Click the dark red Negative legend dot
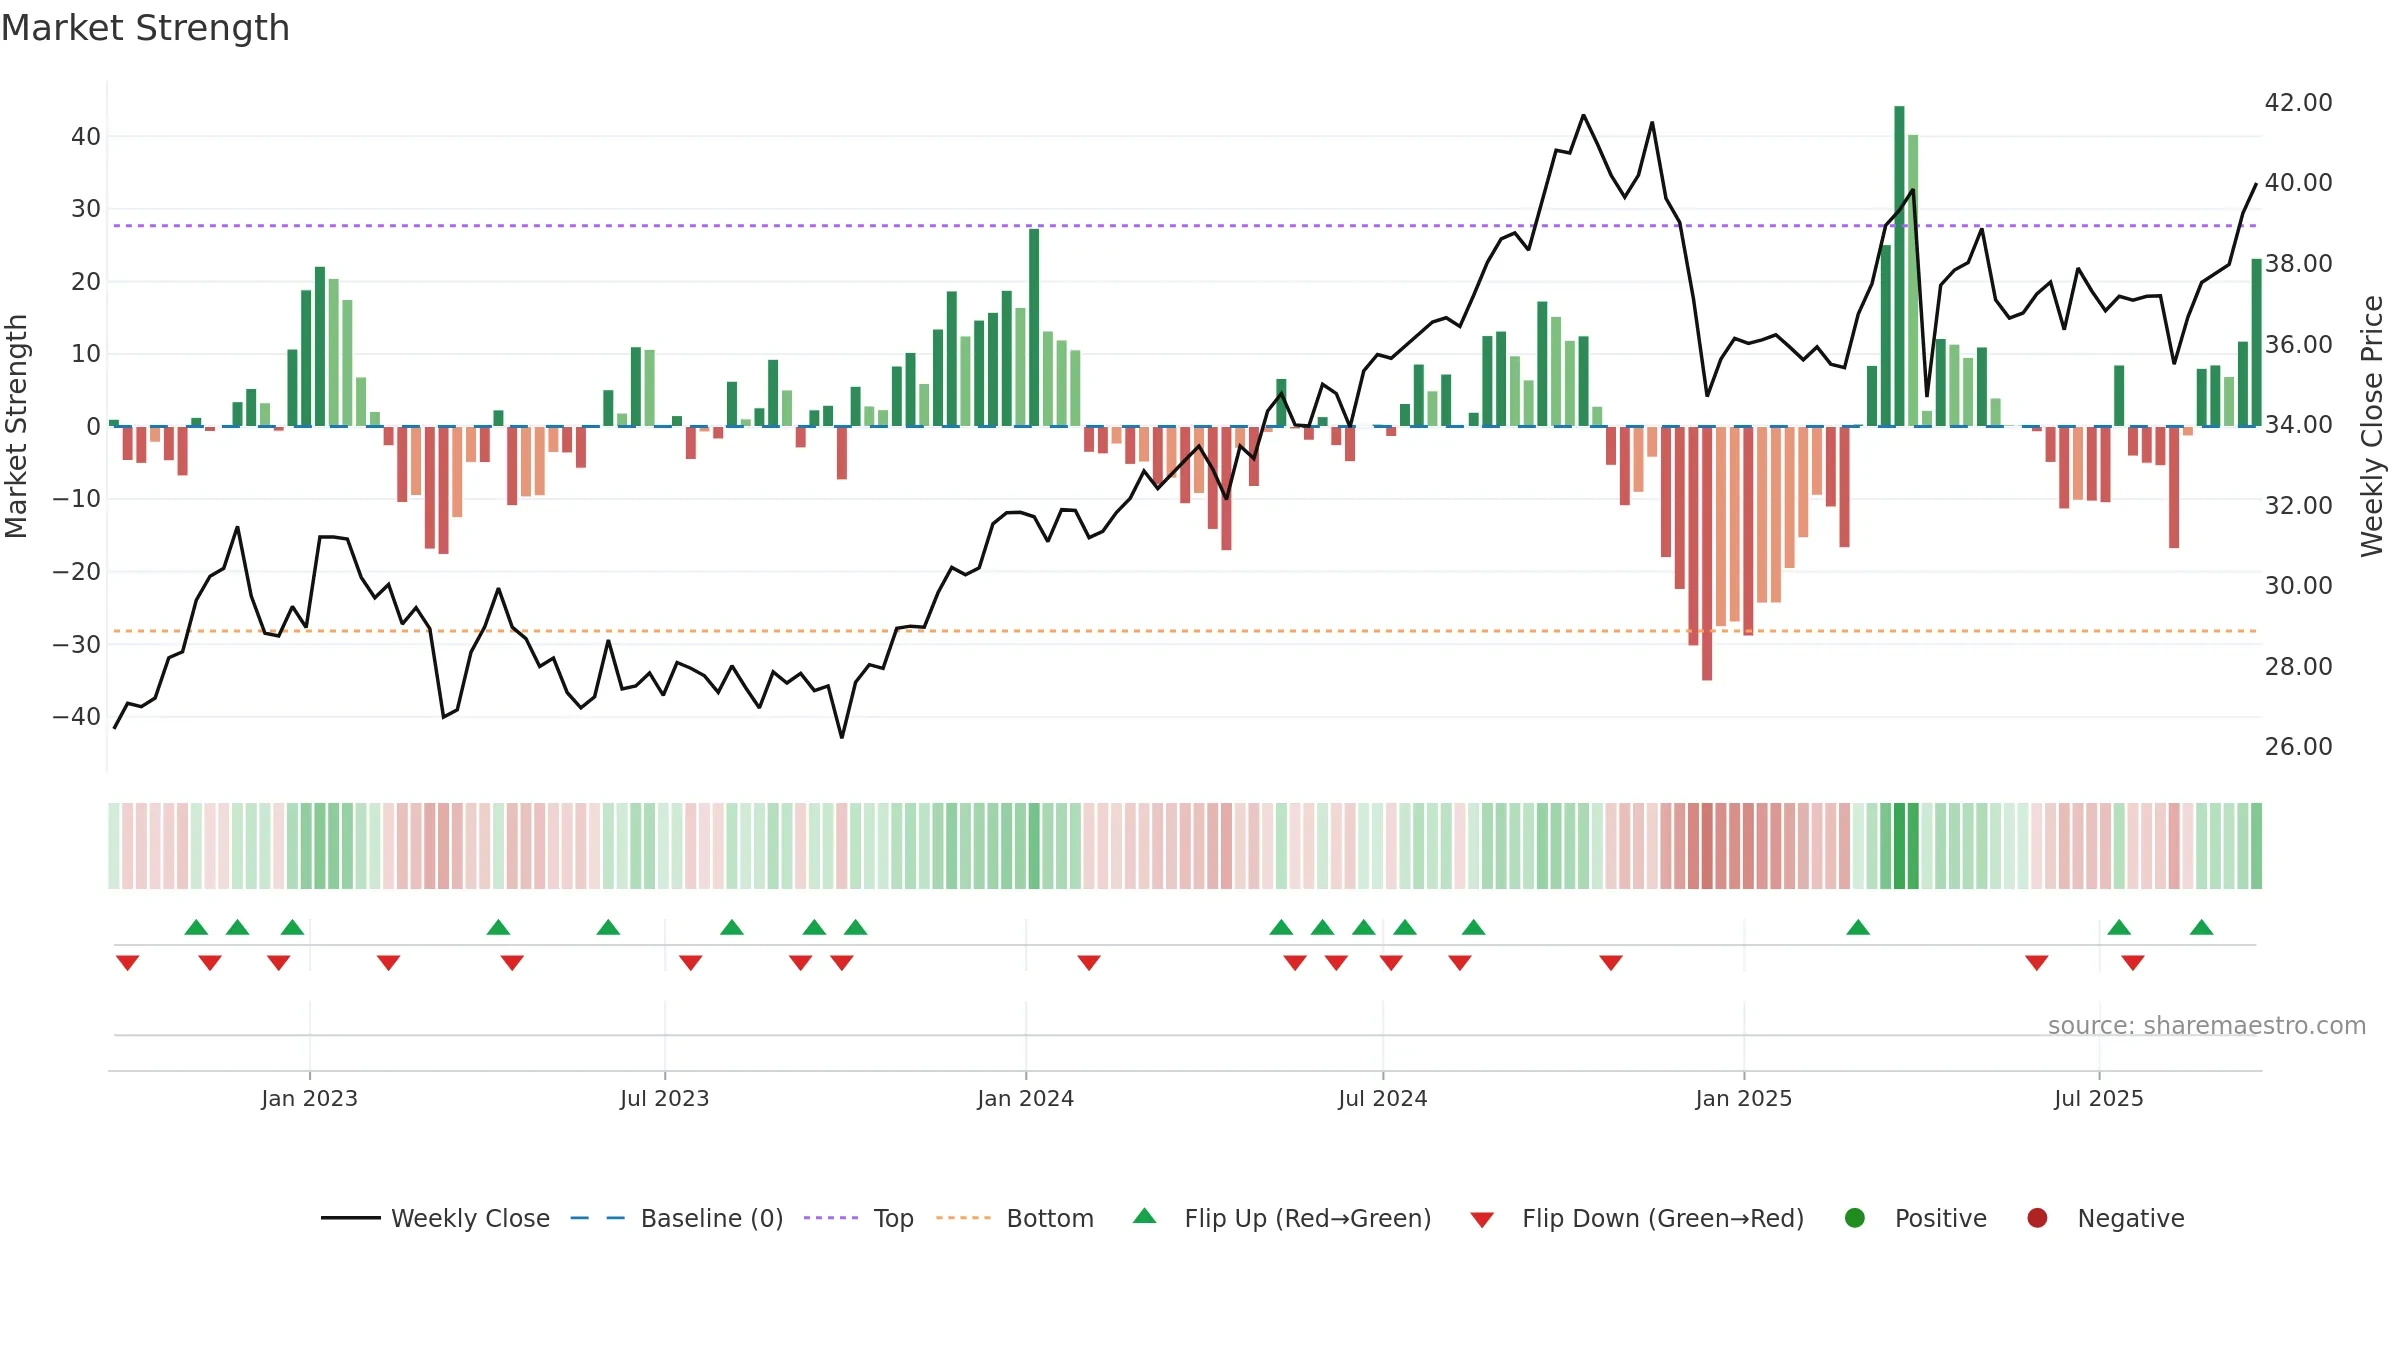The image size is (2400, 1350). [2037, 1218]
